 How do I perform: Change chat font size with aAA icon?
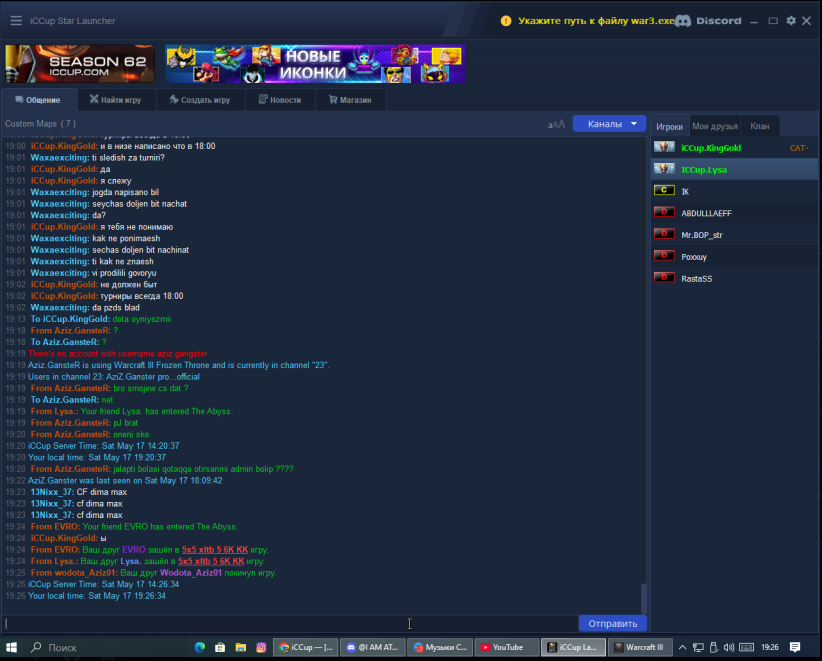[x=556, y=124]
